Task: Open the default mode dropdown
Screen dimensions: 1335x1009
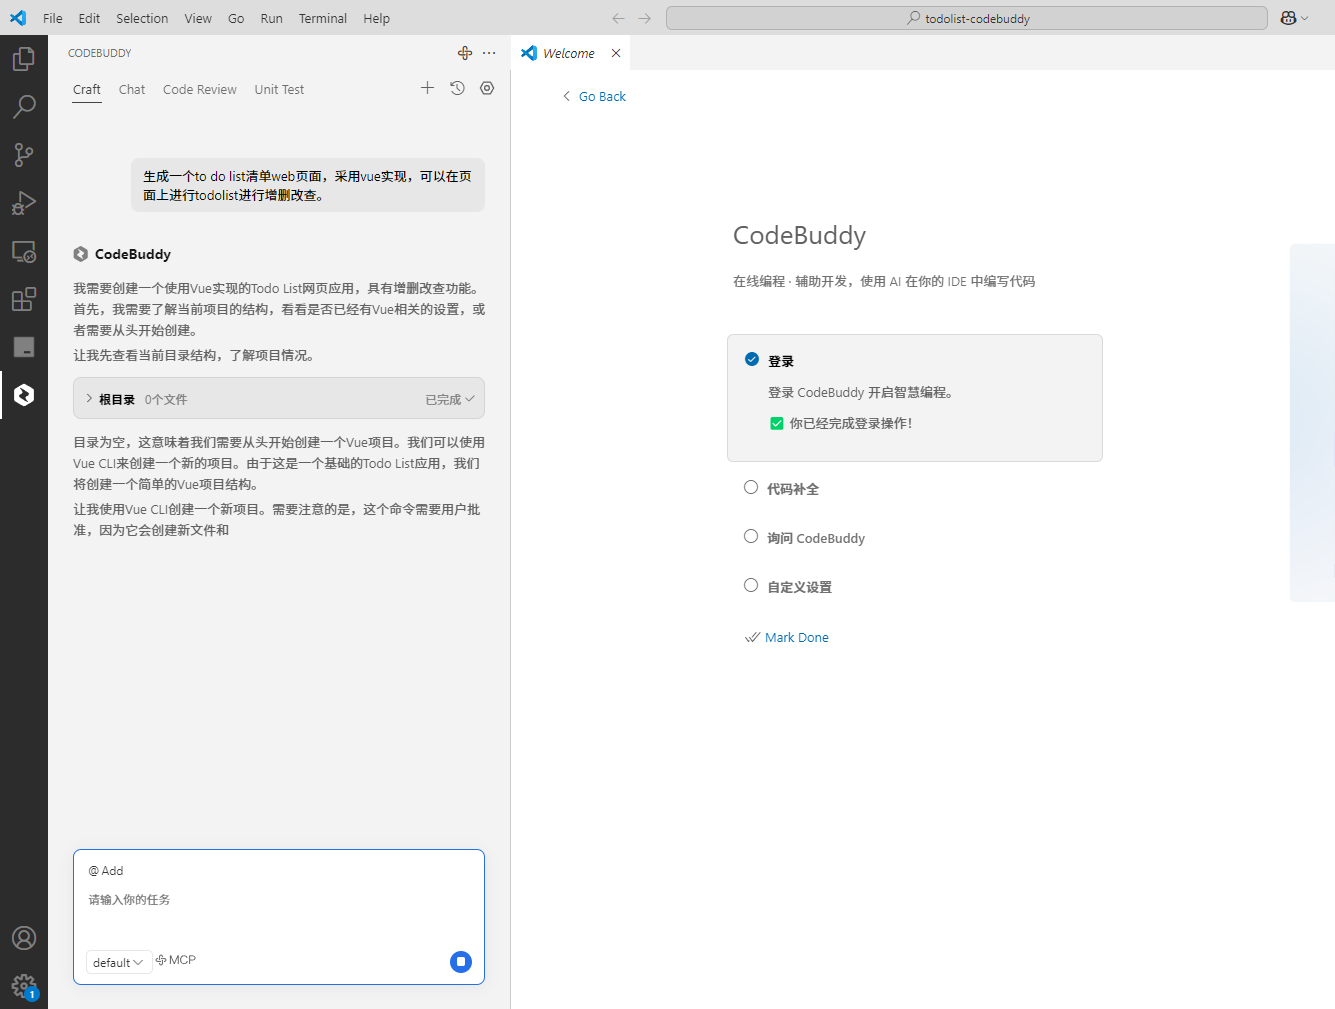Action: click(x=119, y=962)
